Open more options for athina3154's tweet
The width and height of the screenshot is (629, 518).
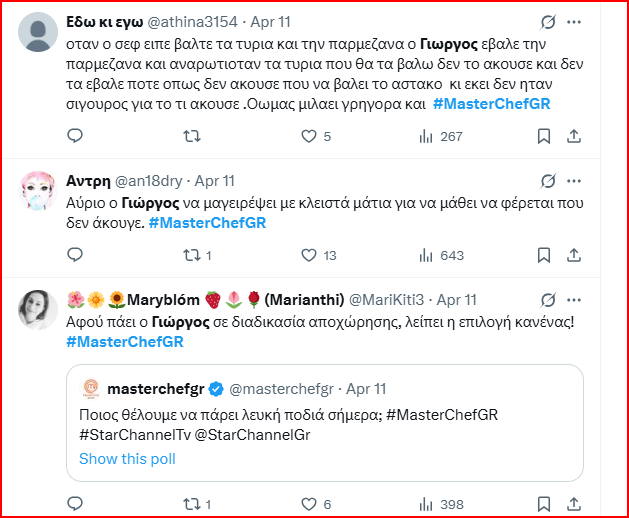click(x=572, y=21)
